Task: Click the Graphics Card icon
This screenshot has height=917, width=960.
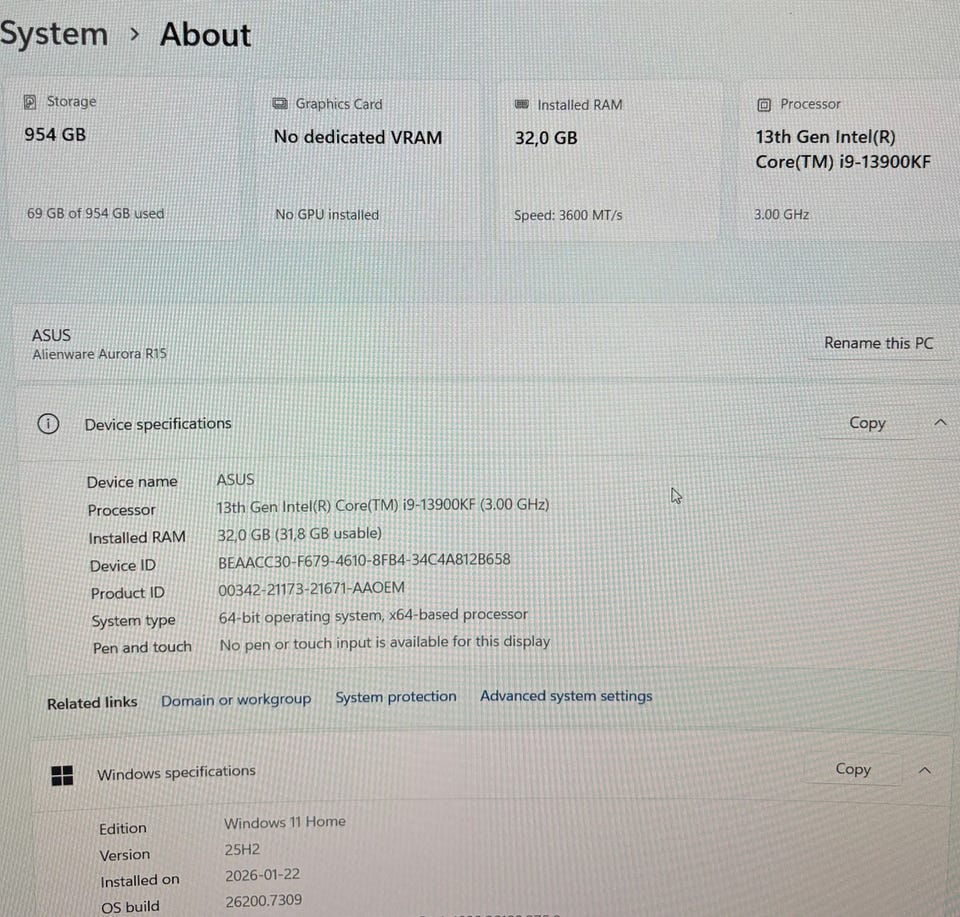Action: pyautogui.click(x=280, y=103)
